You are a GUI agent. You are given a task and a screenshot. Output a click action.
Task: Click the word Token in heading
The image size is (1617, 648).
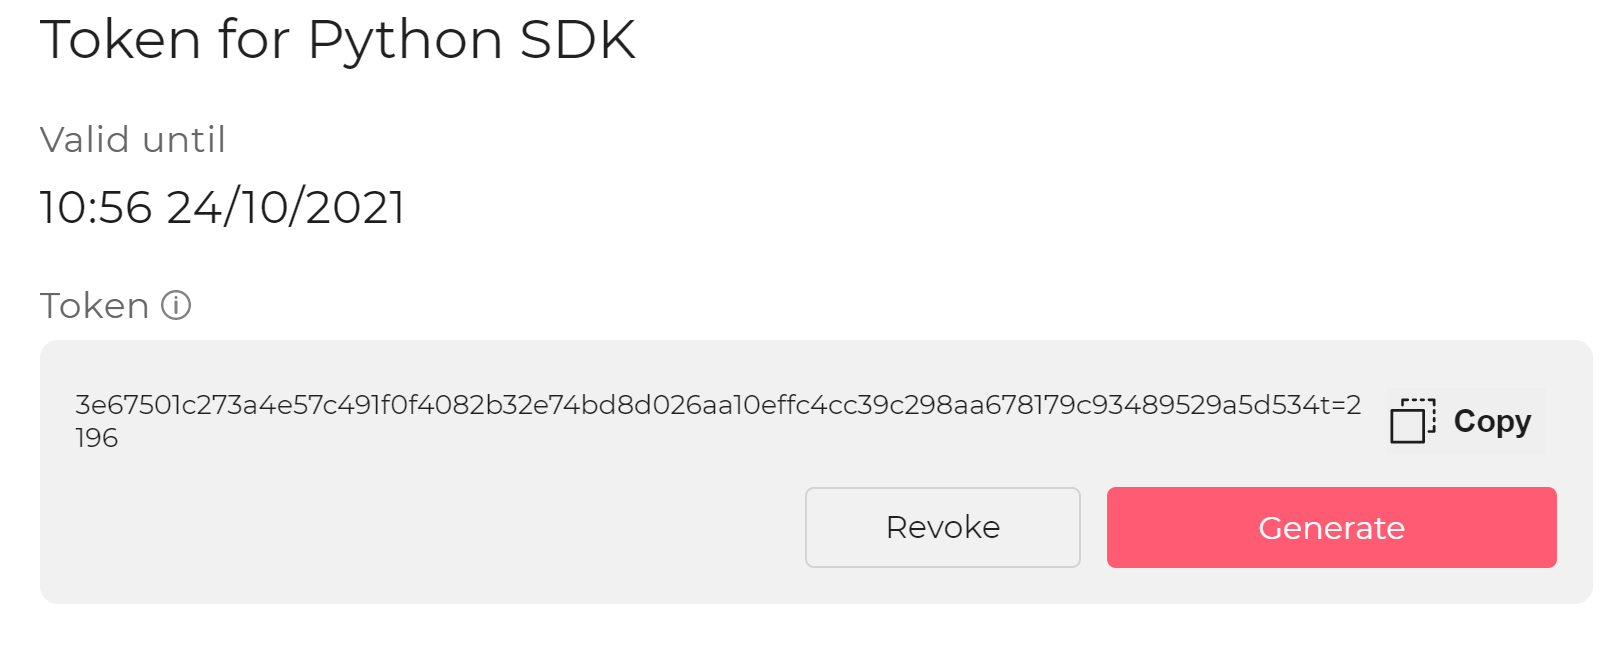(121, 40)
